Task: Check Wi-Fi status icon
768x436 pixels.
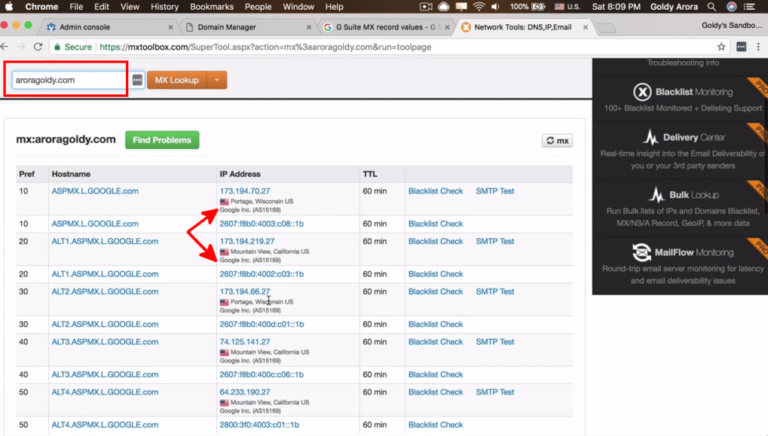Action: (479, 7)
